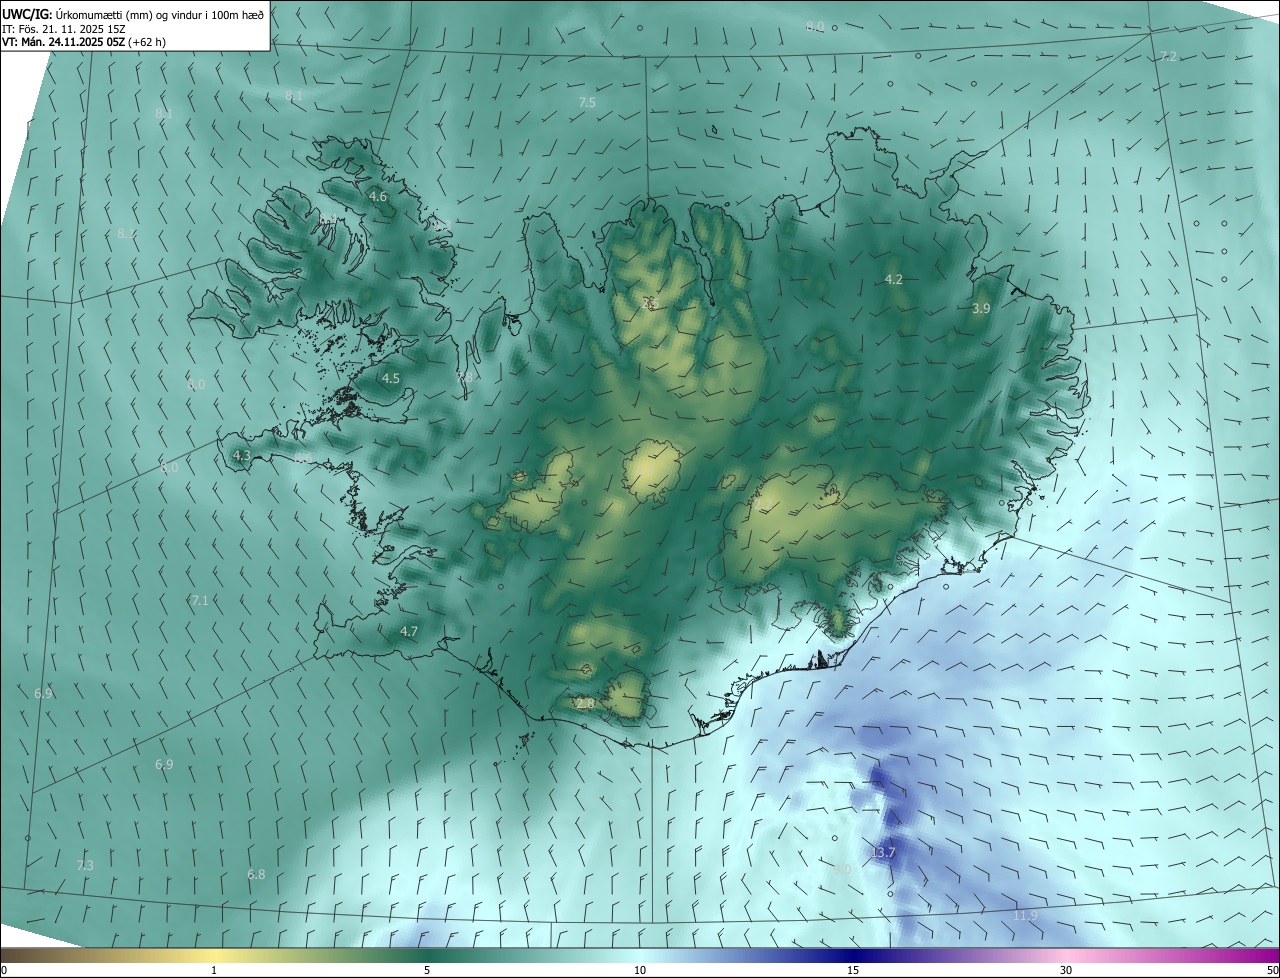Click the 1 tick on the color scale
Image resolution: width=1280 pixels, height=978 pixels.
[x=214, y=970]
